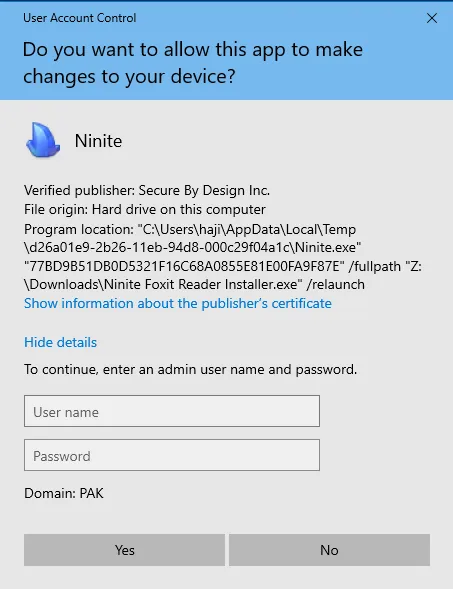Screen dimensions: 453x589
Task: Close the User Account Control dialog
Action: tap(432, 18)
